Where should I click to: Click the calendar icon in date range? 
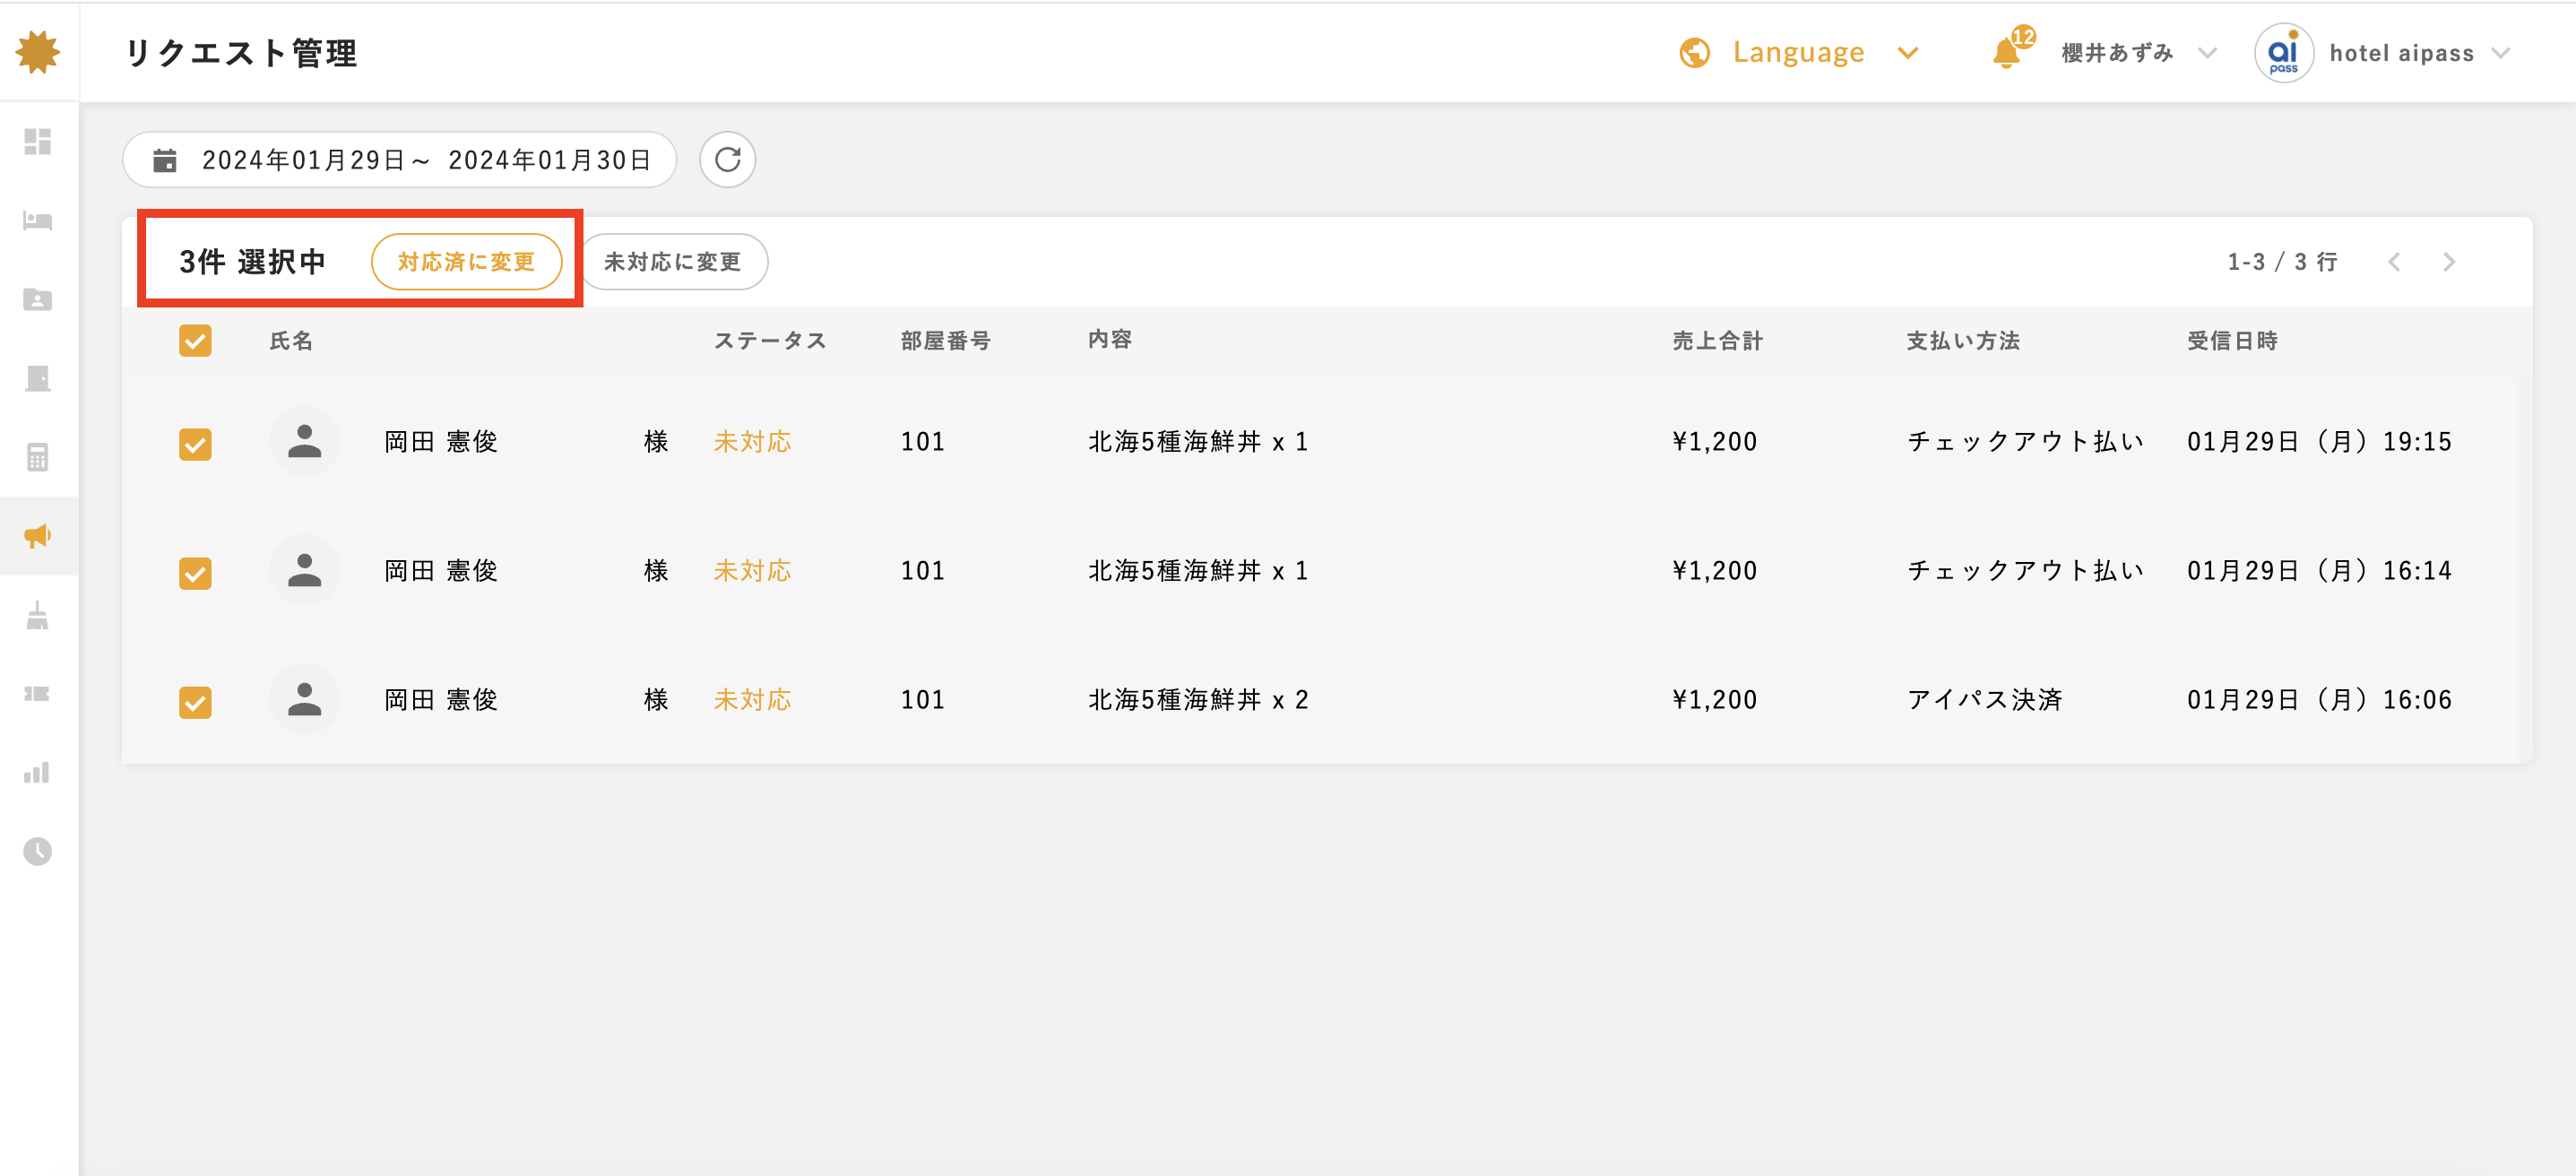pyautogui.click(x=165, y=160)
